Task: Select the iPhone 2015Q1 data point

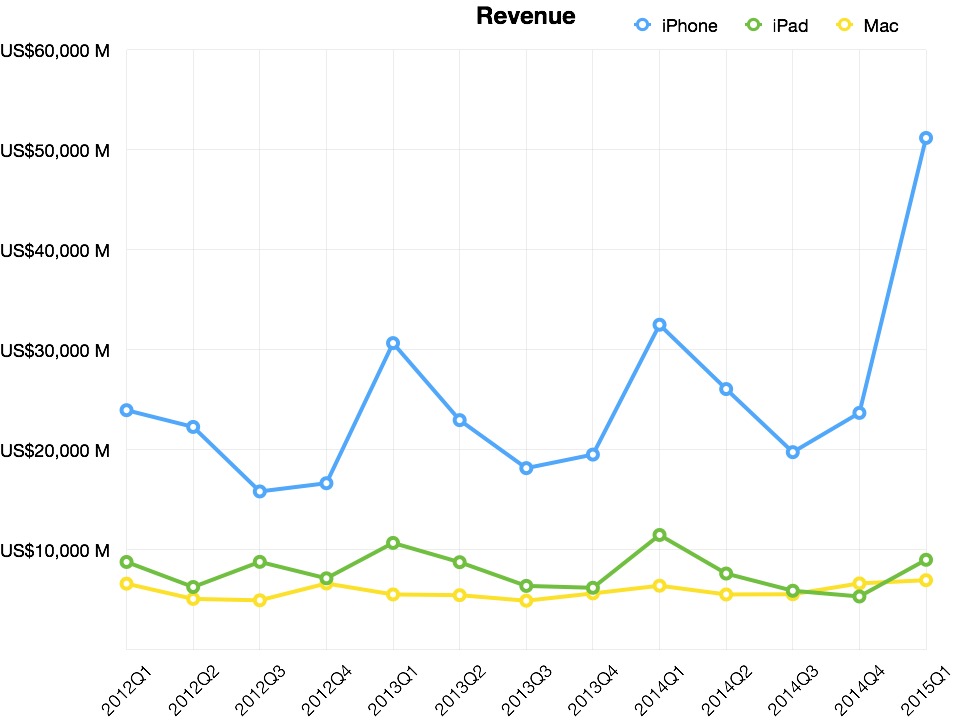Action: (x=926, y=138)
